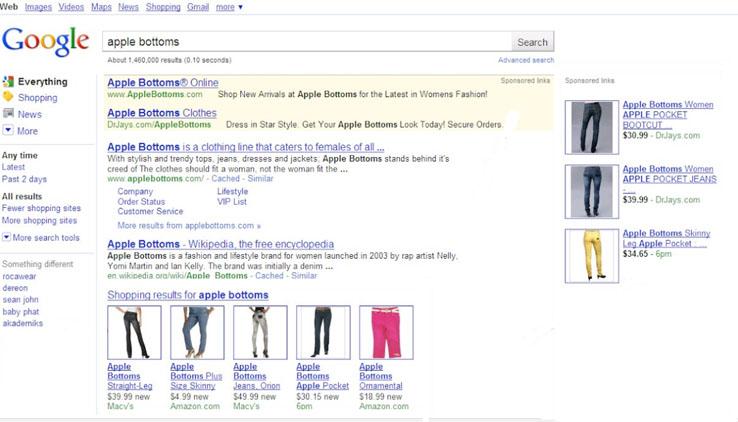Open the Straight-Leg jeans thumbnail from Macy's
This screenshot has height=422, width=738.
133,332
